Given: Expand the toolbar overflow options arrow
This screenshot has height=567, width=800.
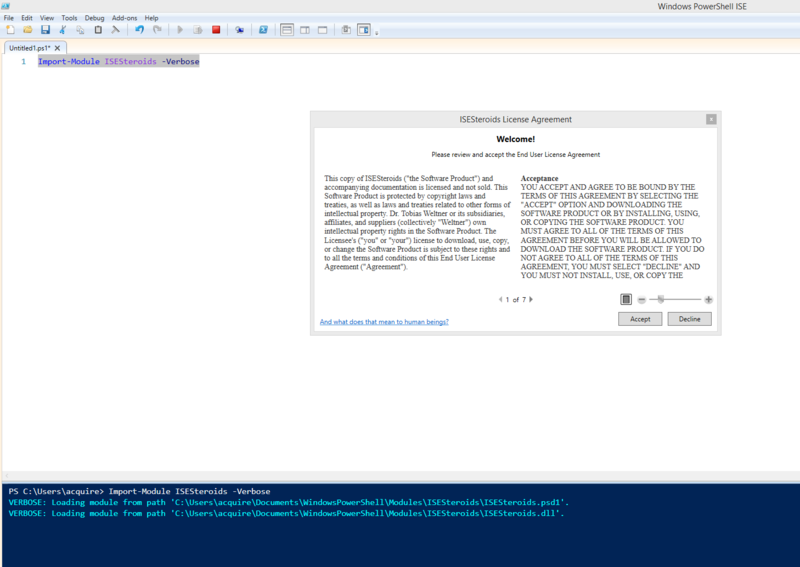Looking at the screenshot, I should (377, 33).
